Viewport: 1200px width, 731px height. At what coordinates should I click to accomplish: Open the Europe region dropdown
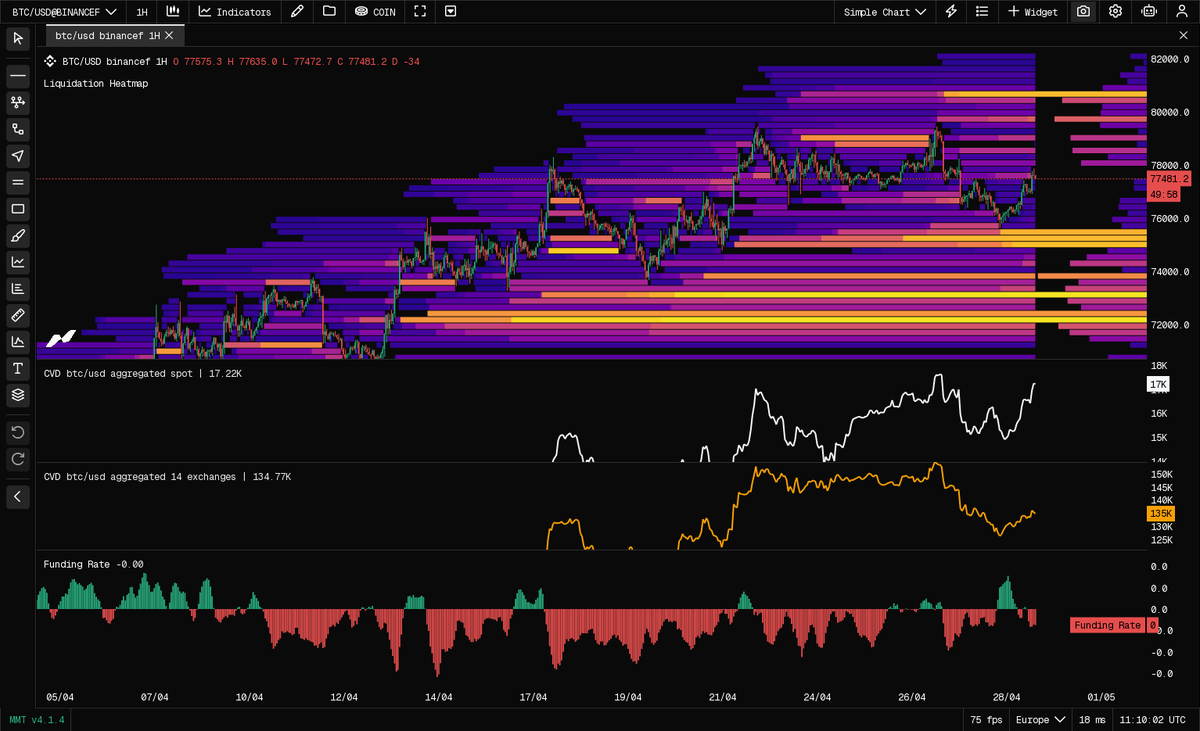[1039, 720]
